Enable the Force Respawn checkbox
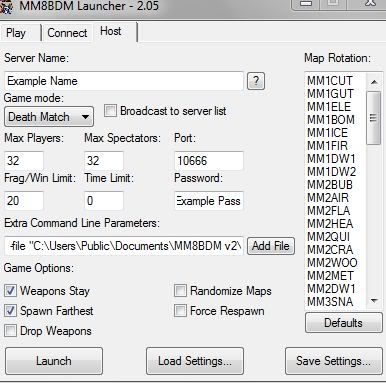This screenshot has width=386, height=383. click(180, 311)
